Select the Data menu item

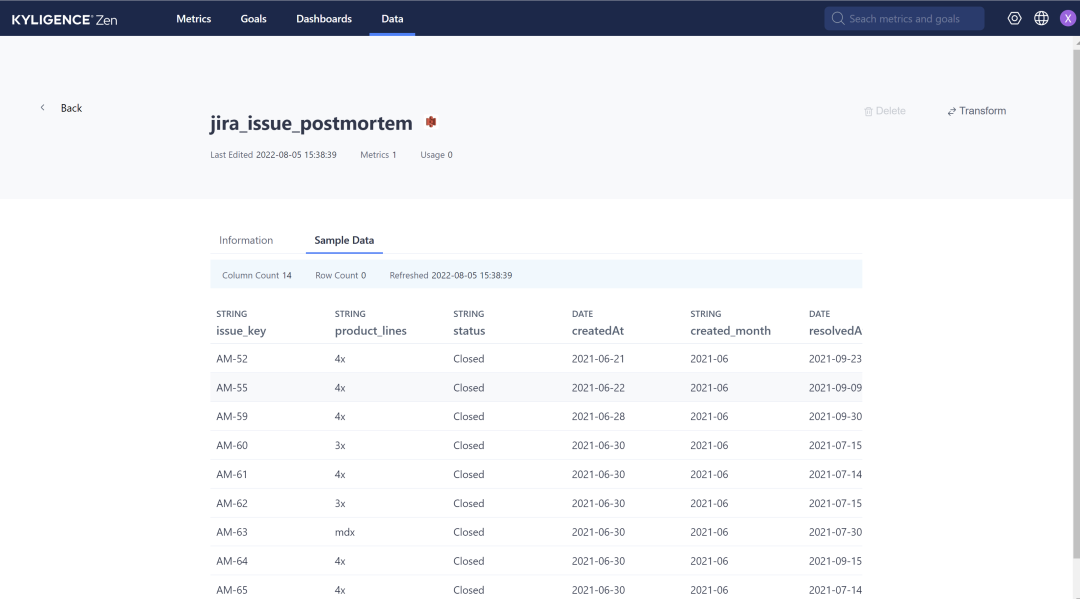392,19
